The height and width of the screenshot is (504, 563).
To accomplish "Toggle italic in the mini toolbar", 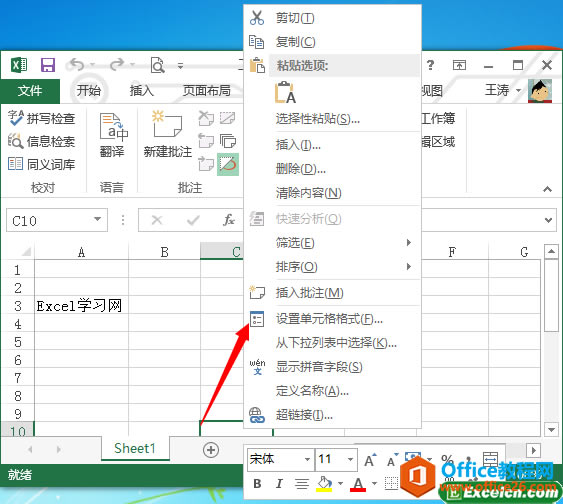I will point(279,484).
